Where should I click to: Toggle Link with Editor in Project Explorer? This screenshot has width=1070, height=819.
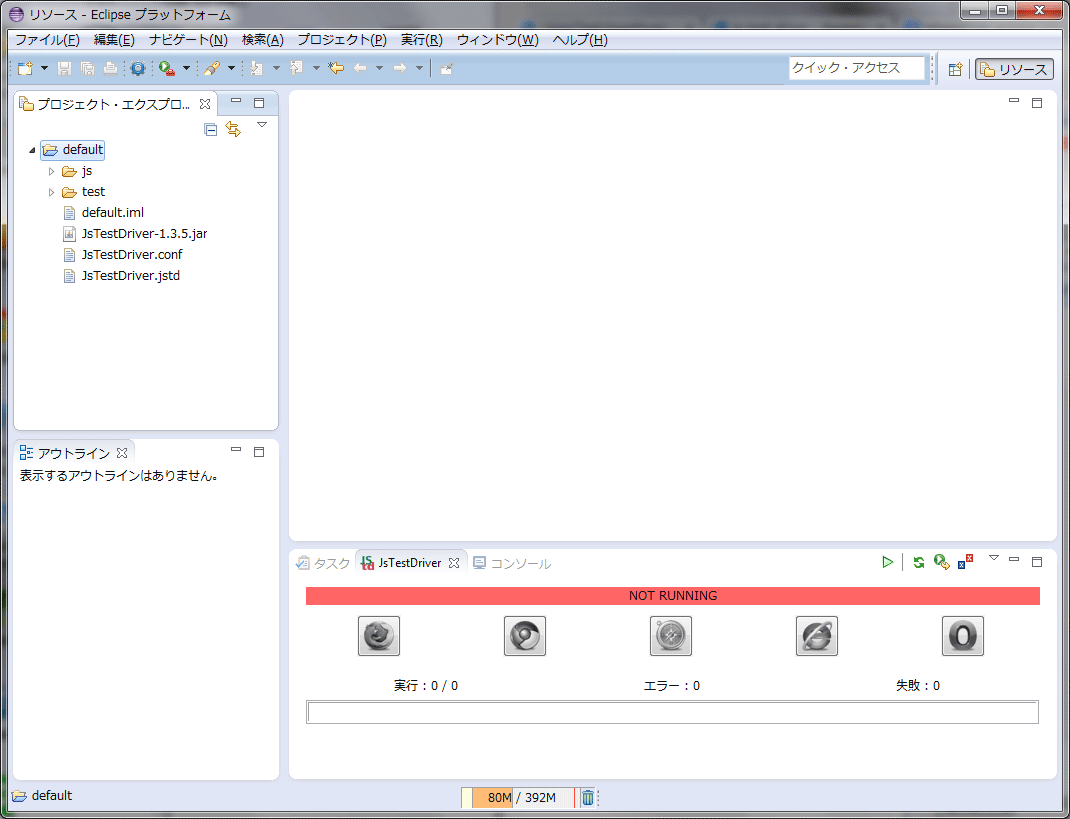pyautogui.click(x=233, y=130)
